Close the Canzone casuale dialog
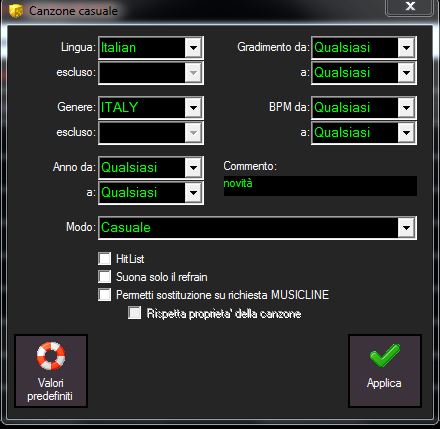The image size is (440, 429). point(410,6)
